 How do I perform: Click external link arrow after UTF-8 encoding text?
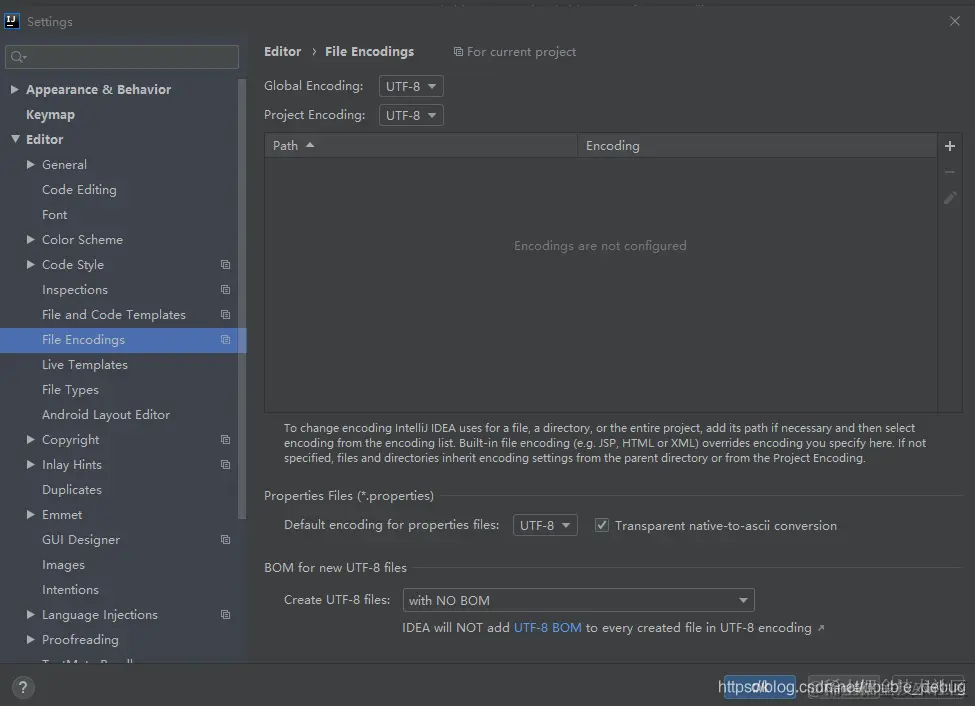(x=821, y=628)
